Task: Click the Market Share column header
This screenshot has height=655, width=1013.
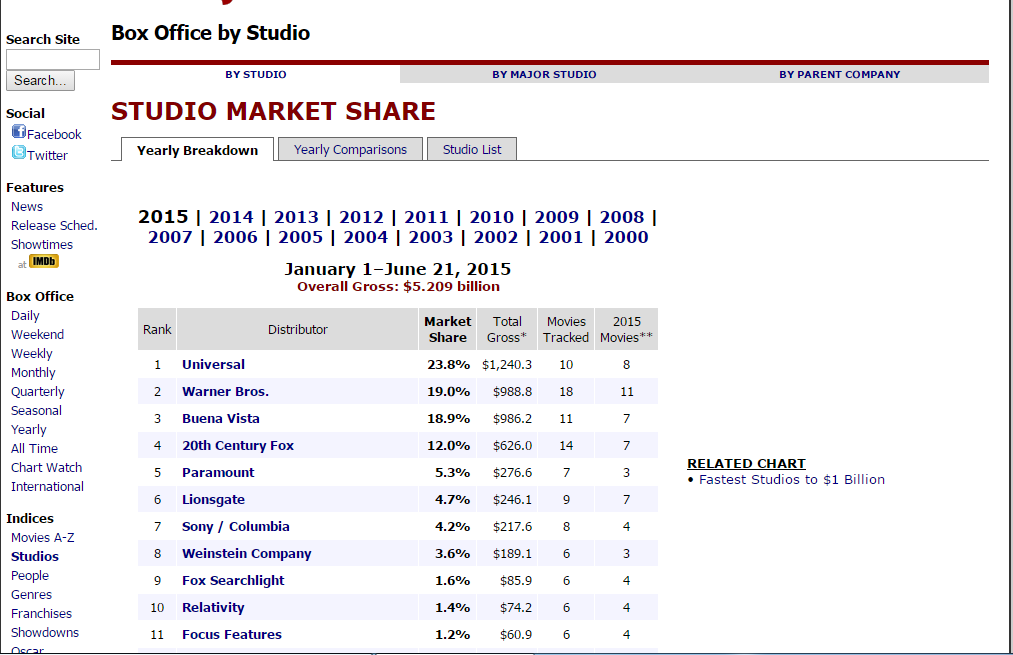Action: coord(448,329)
